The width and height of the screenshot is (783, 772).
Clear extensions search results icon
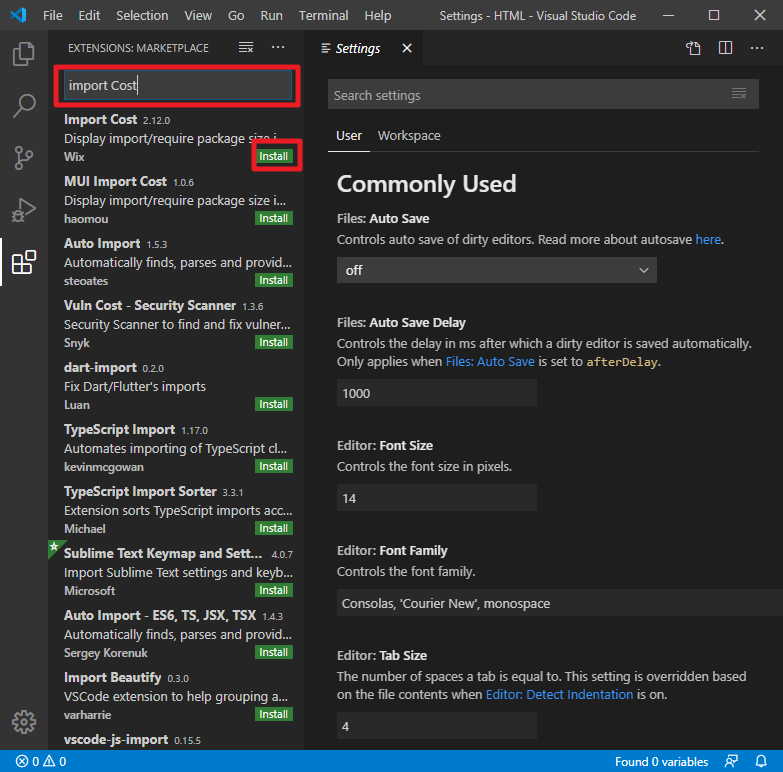(x=246, y=48)
